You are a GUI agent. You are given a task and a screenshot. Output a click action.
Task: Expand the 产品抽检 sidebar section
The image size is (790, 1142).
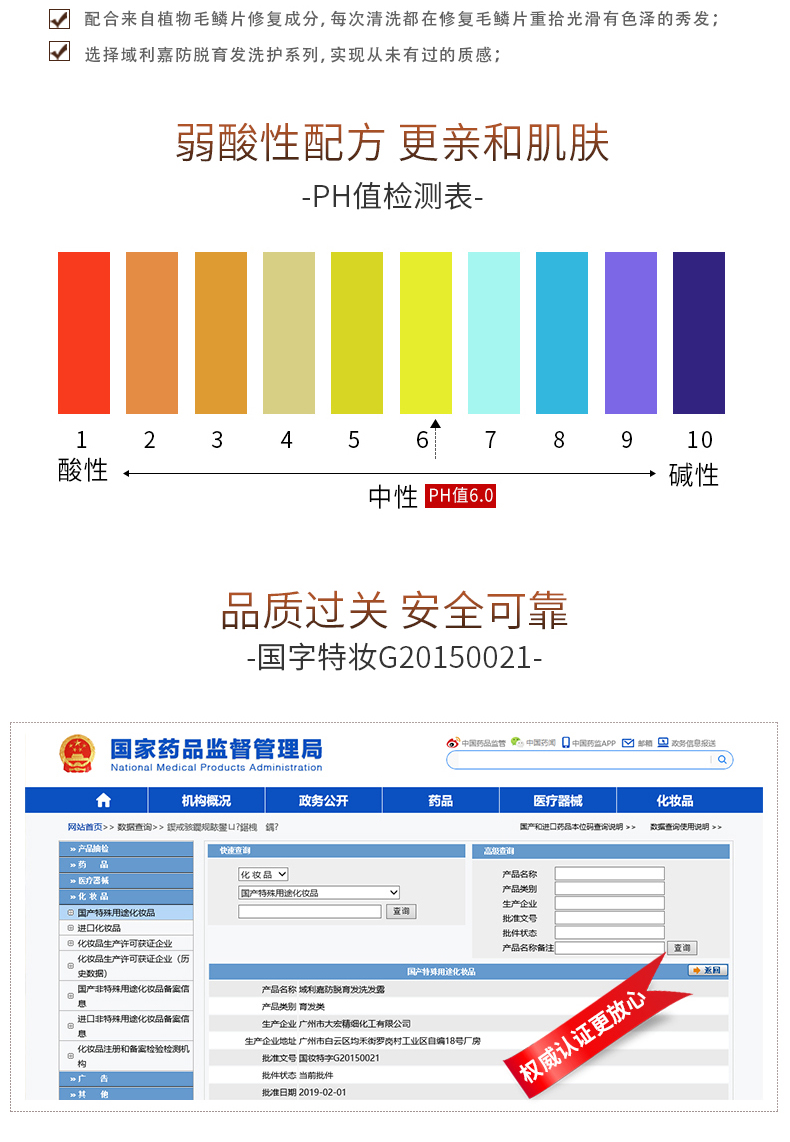126,848
